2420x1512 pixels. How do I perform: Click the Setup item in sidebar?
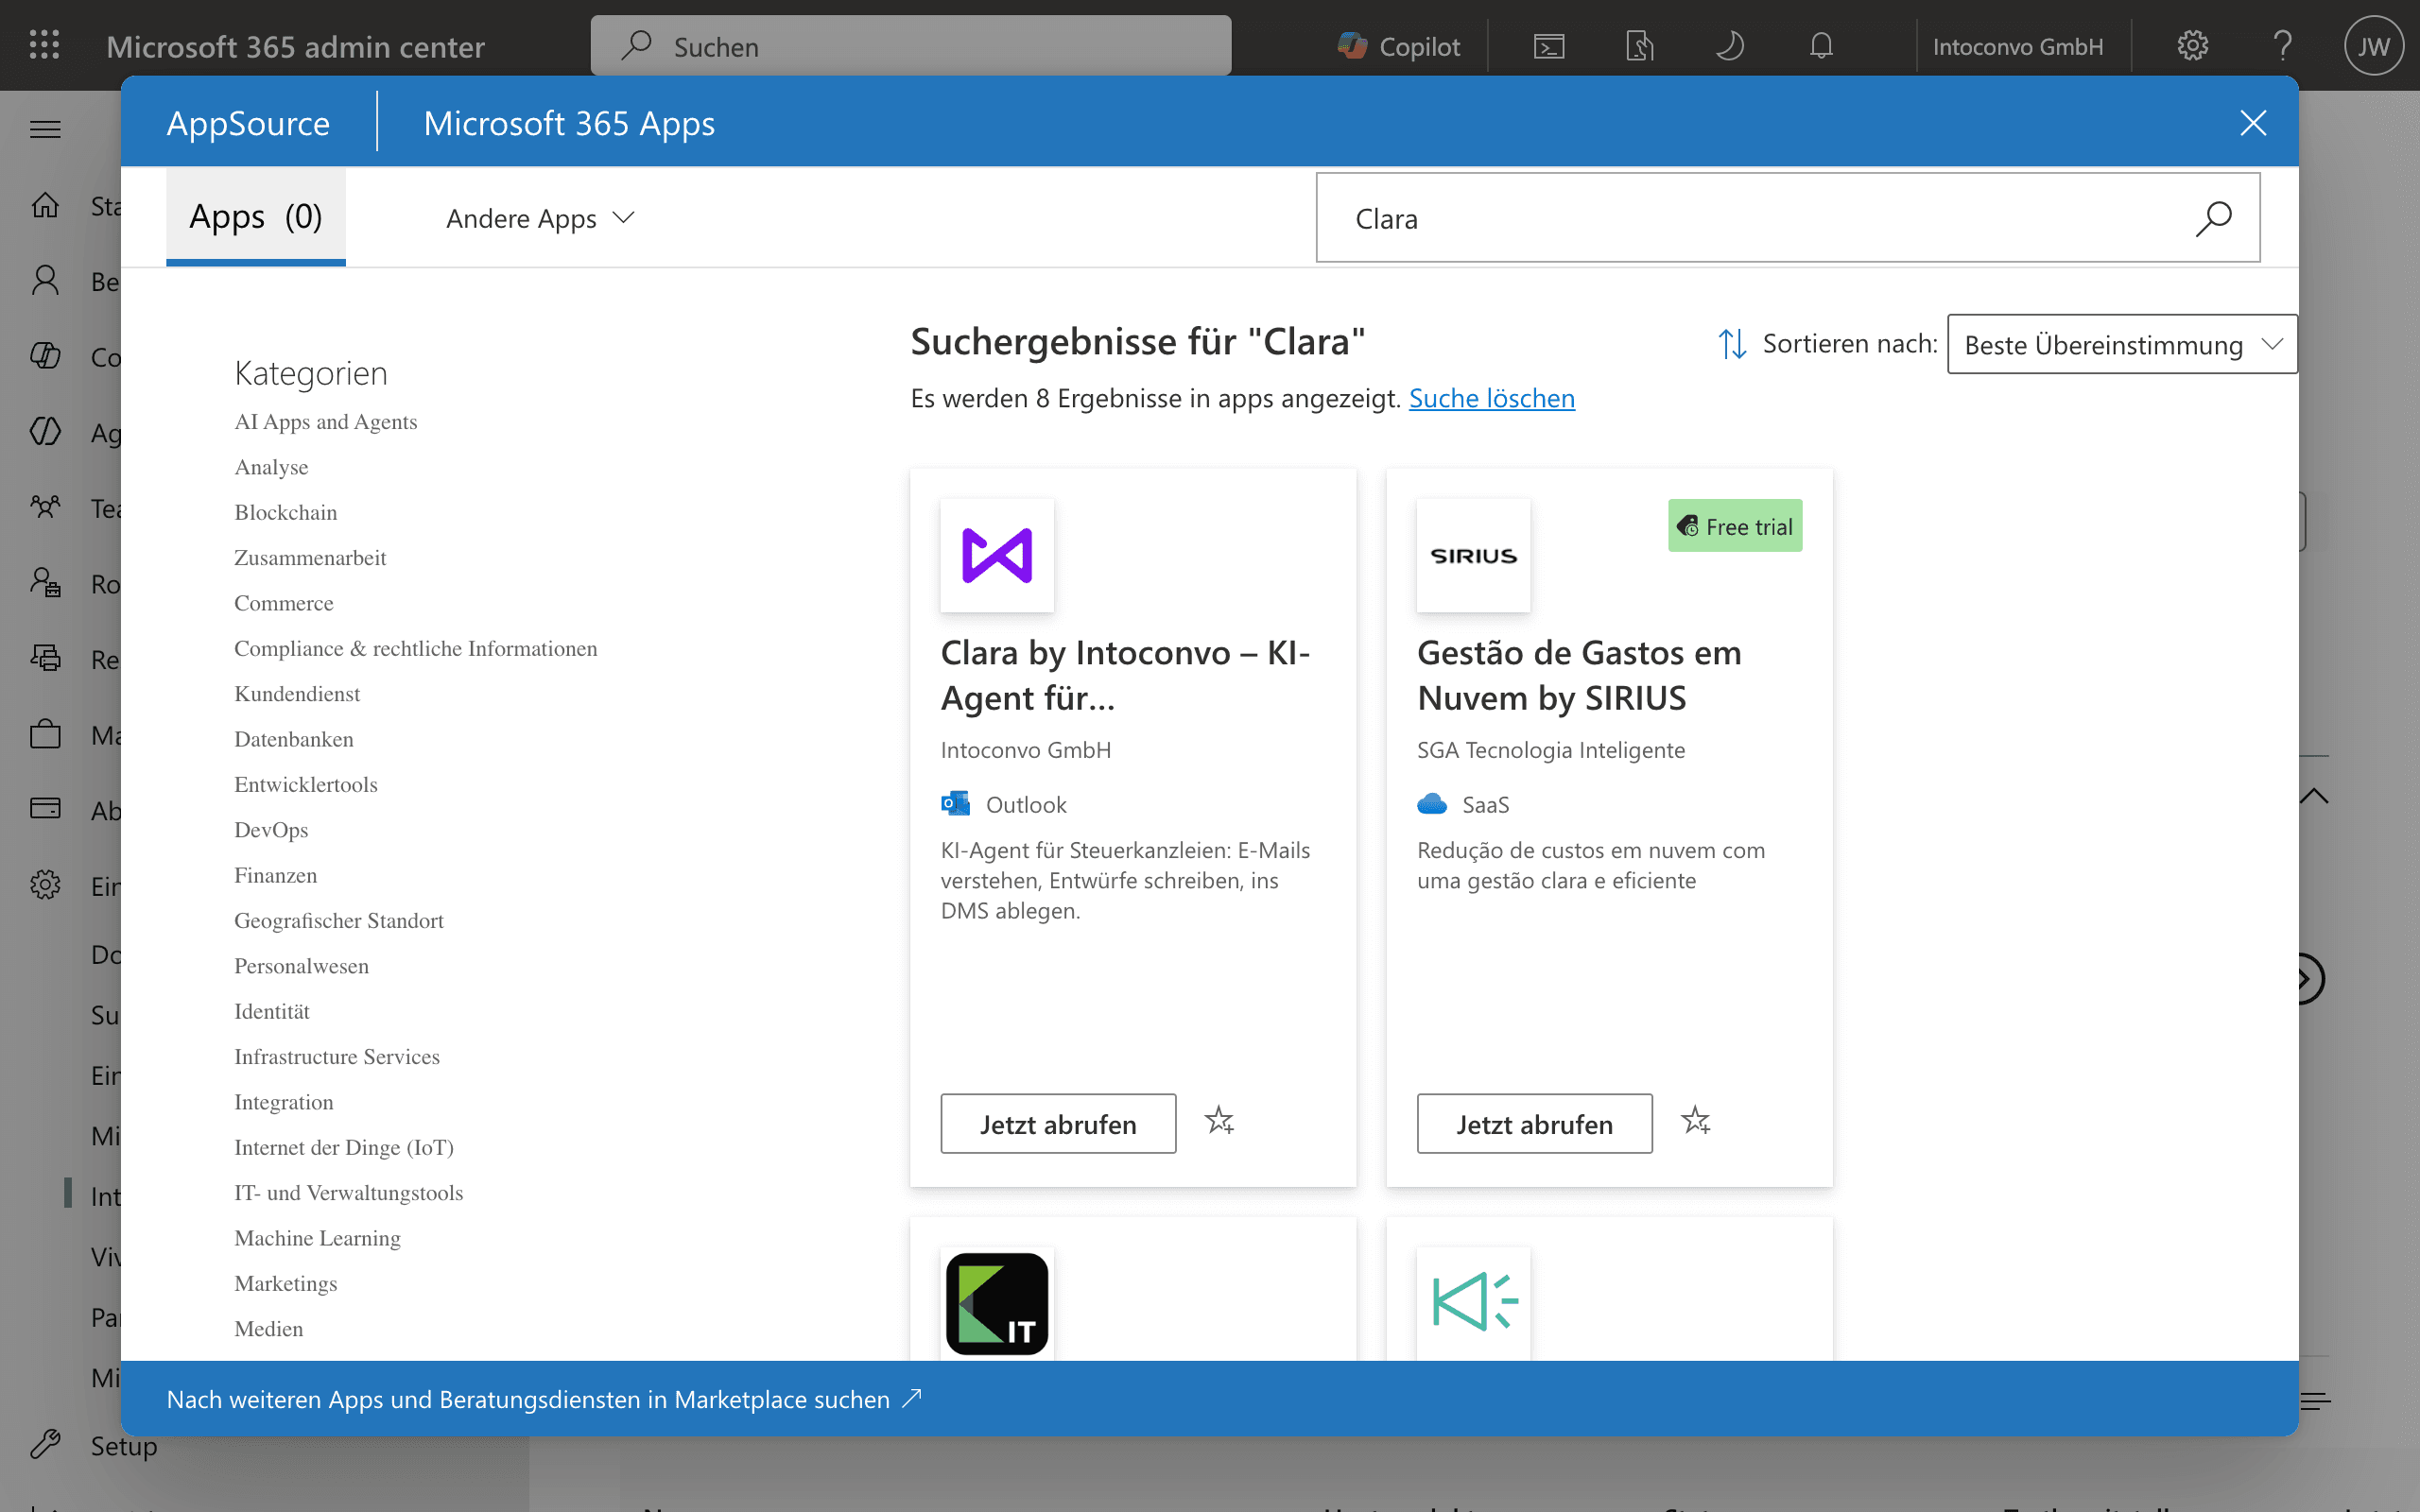[x=124, y=1445]
